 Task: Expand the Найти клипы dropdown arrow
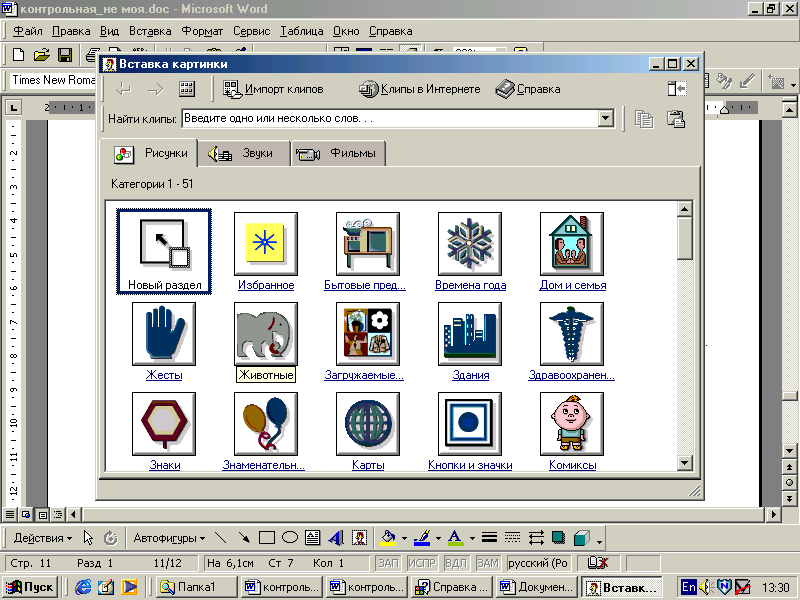point(606,118)
